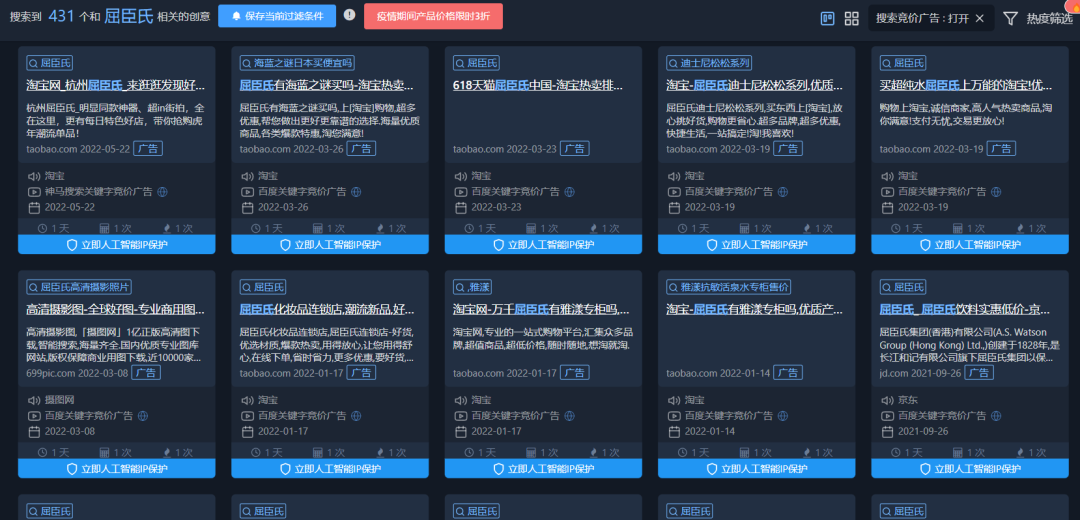Image resolution: width=1080 pixels, height=520 pixels.
Task: Click globe icon in the 迪士尼松松系列 card
Action: (x=783, y=191)
